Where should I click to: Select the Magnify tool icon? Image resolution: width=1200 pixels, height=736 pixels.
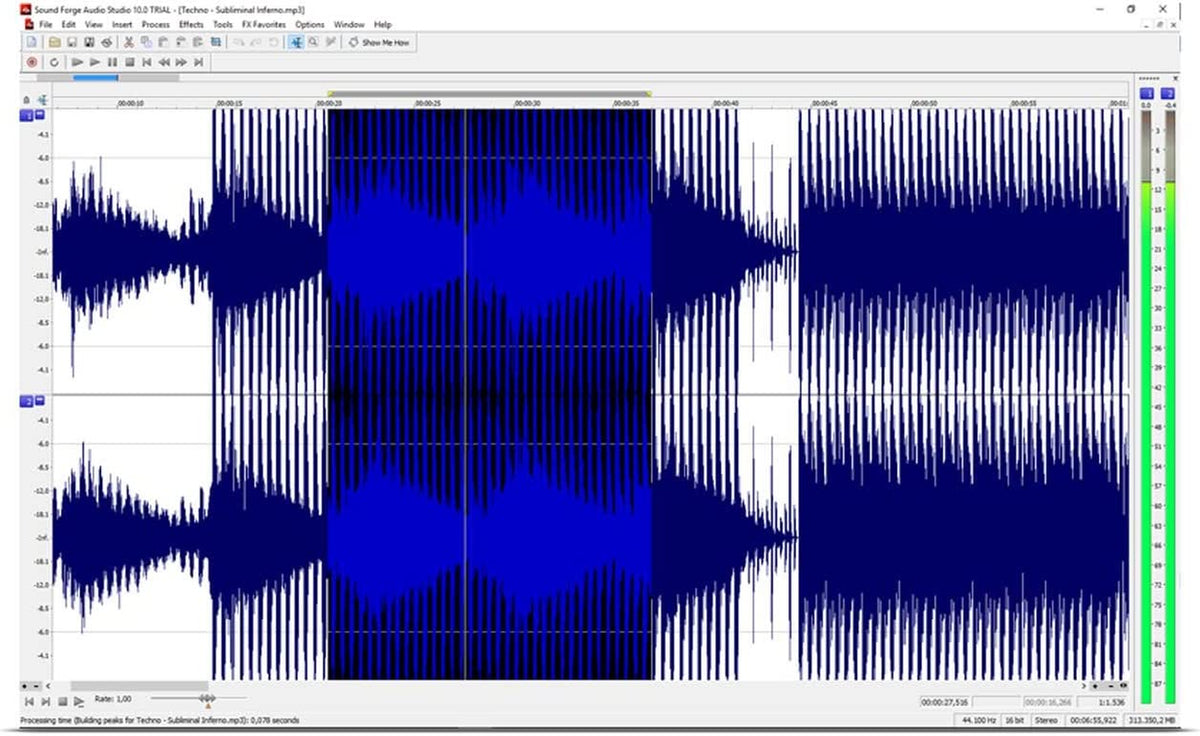point(313,42)
